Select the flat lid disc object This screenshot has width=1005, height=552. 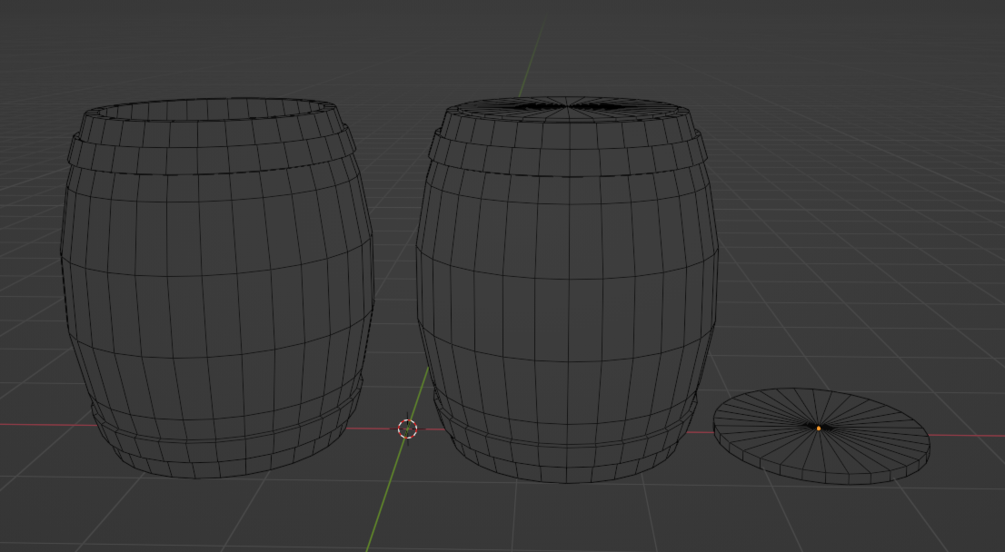822,436
